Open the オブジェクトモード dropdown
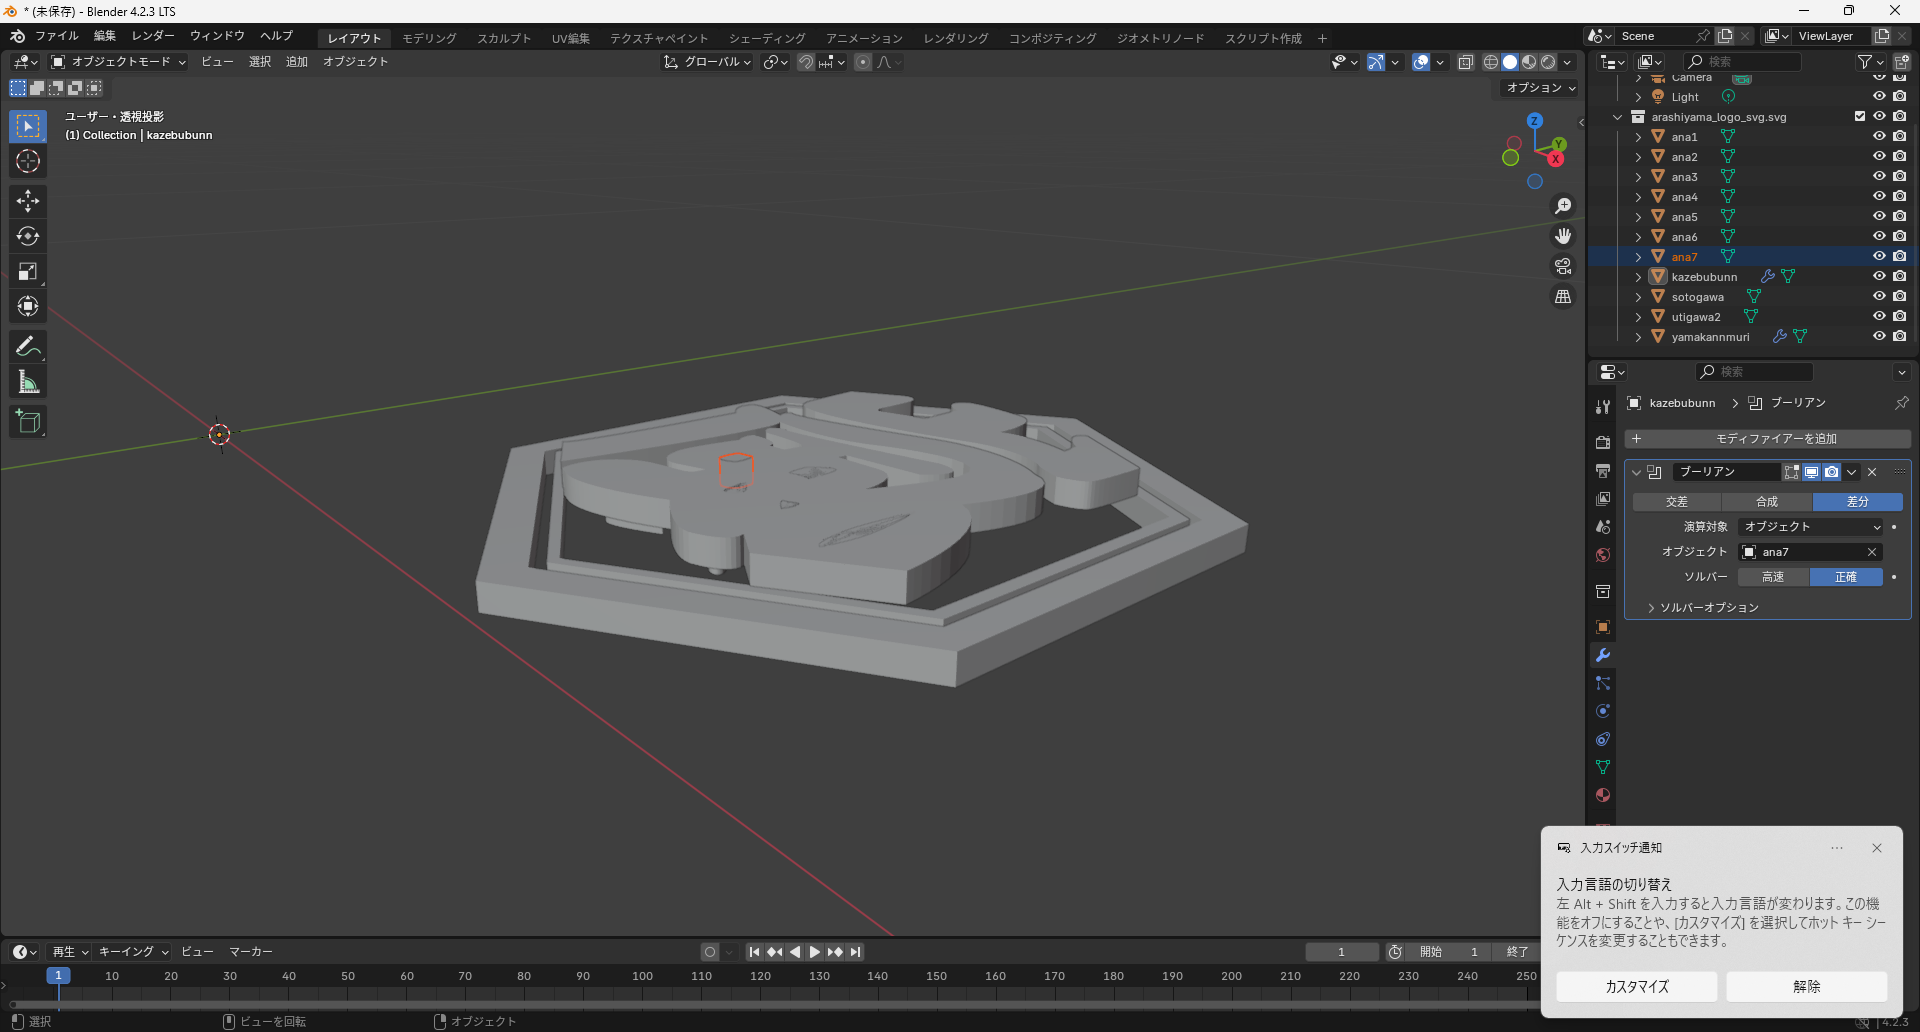1920x1032 pixels. pos(119,62)
